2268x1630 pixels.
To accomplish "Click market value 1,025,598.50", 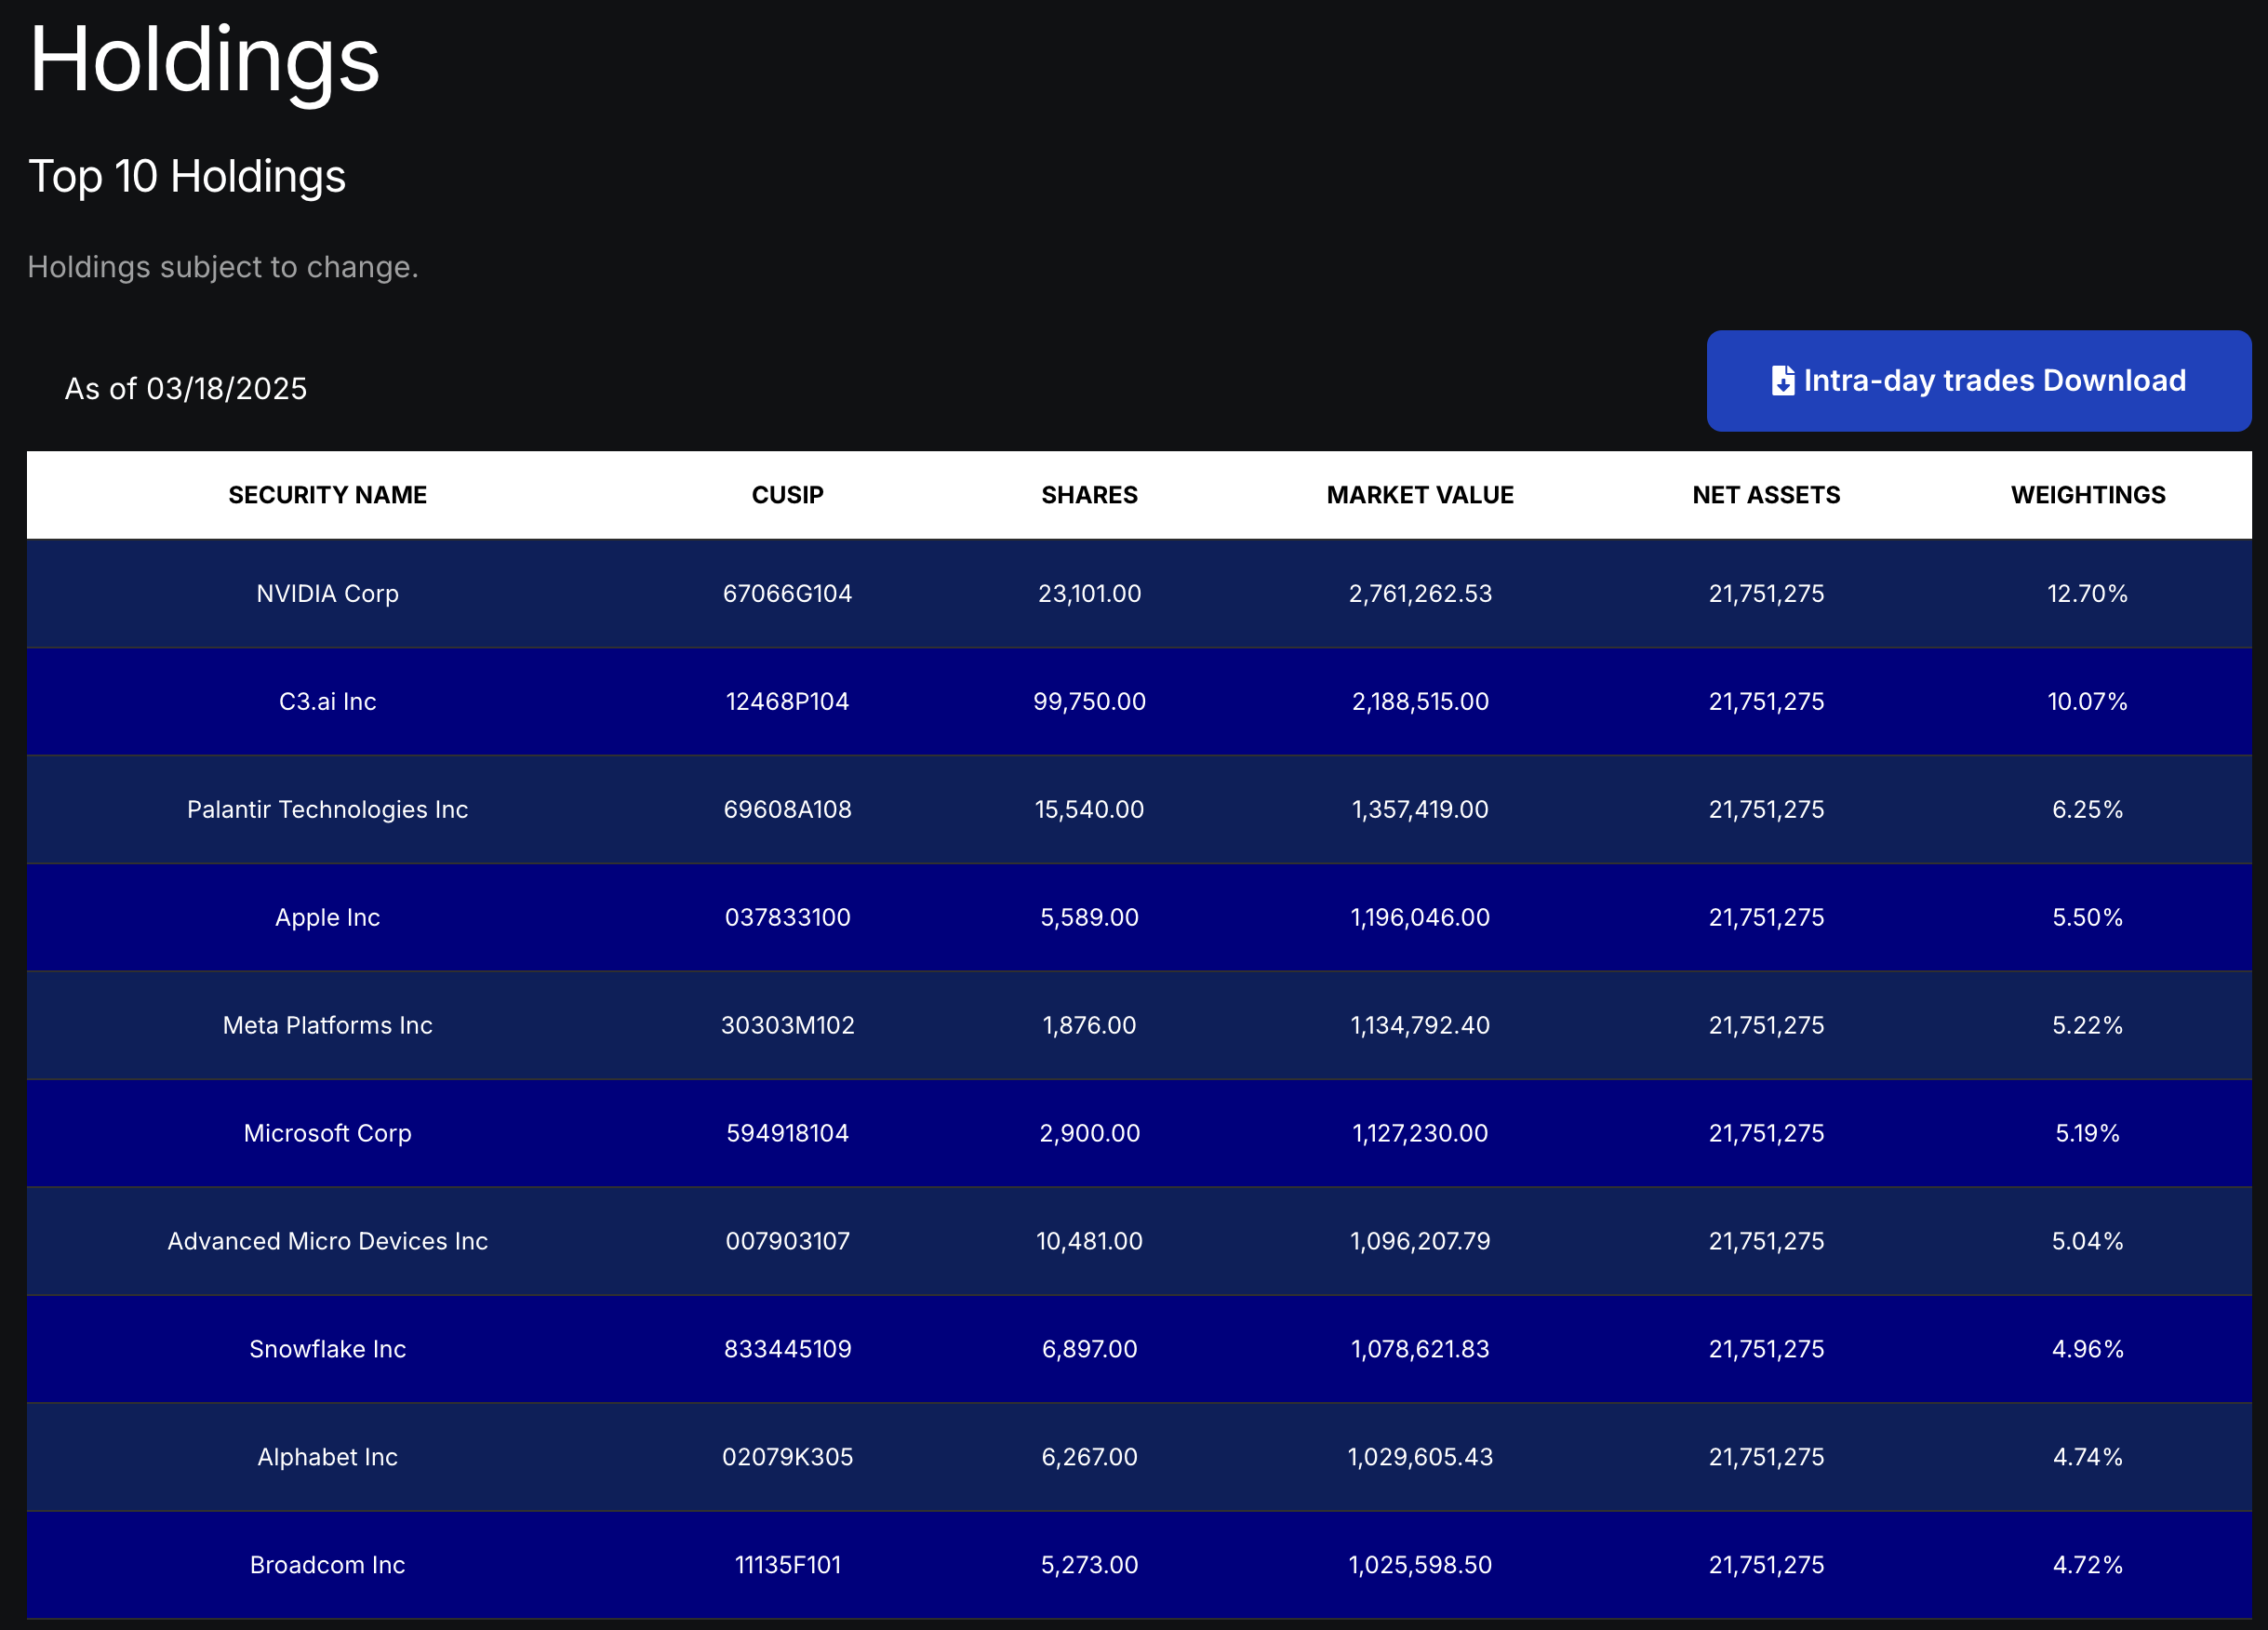I will pos(1420,1566).
